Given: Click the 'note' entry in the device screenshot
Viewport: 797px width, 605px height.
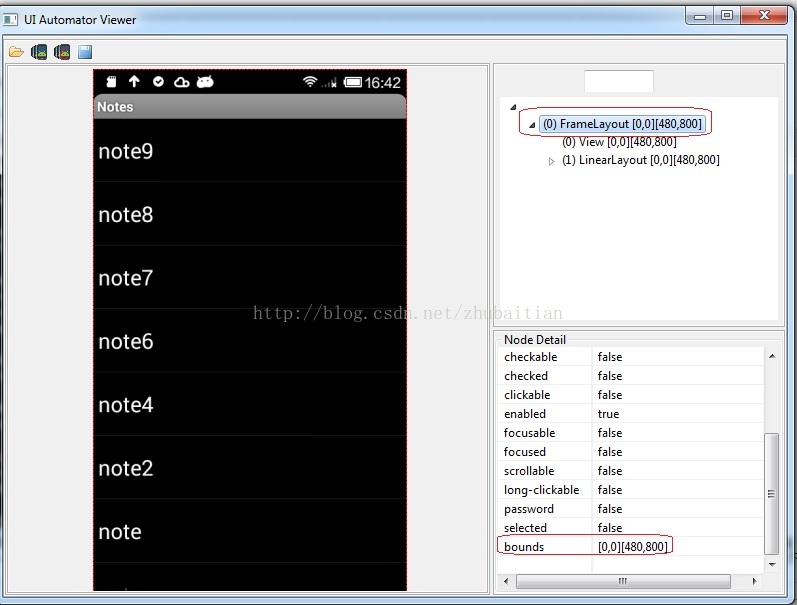Looking at the screenshot, I should (x=250, y=531).
